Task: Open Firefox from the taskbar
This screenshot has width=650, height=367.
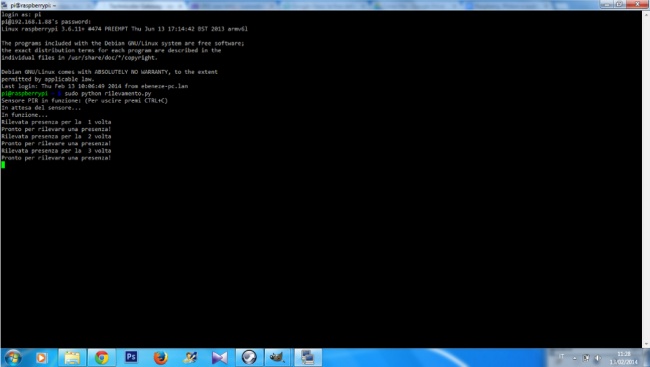Action: (x=160, y=357)
